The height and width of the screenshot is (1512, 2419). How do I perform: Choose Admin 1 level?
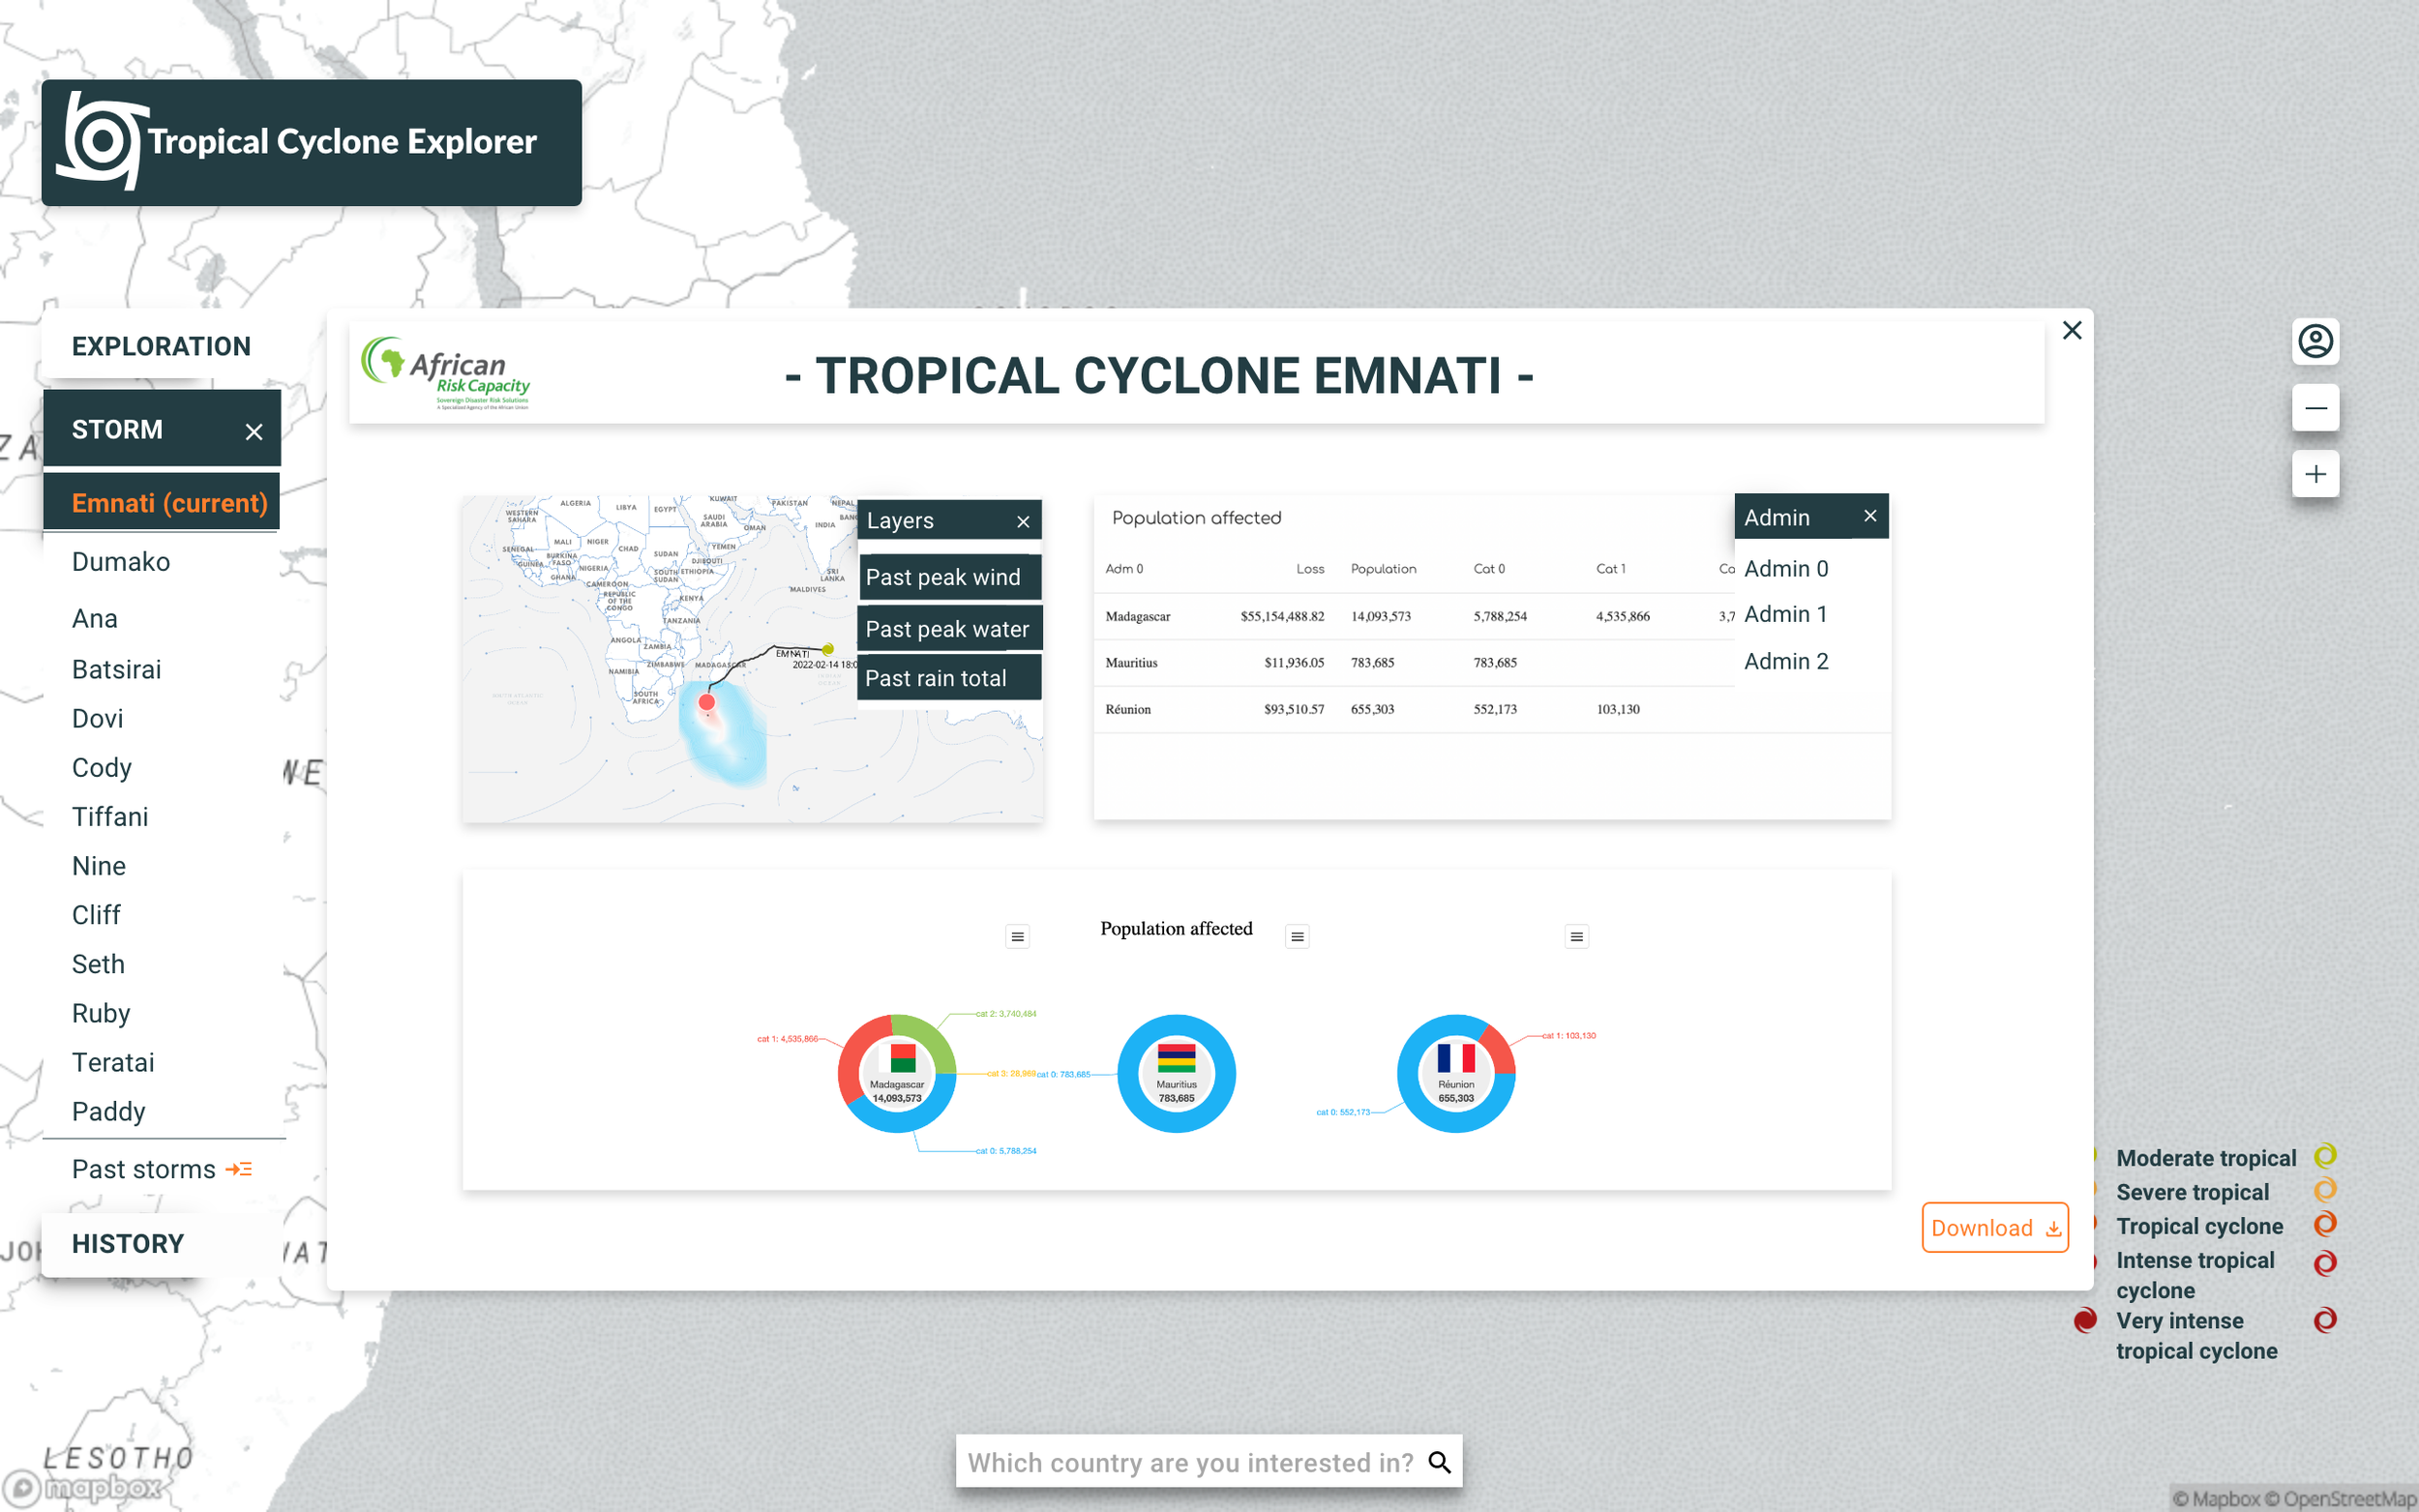tap(1786, 614)
